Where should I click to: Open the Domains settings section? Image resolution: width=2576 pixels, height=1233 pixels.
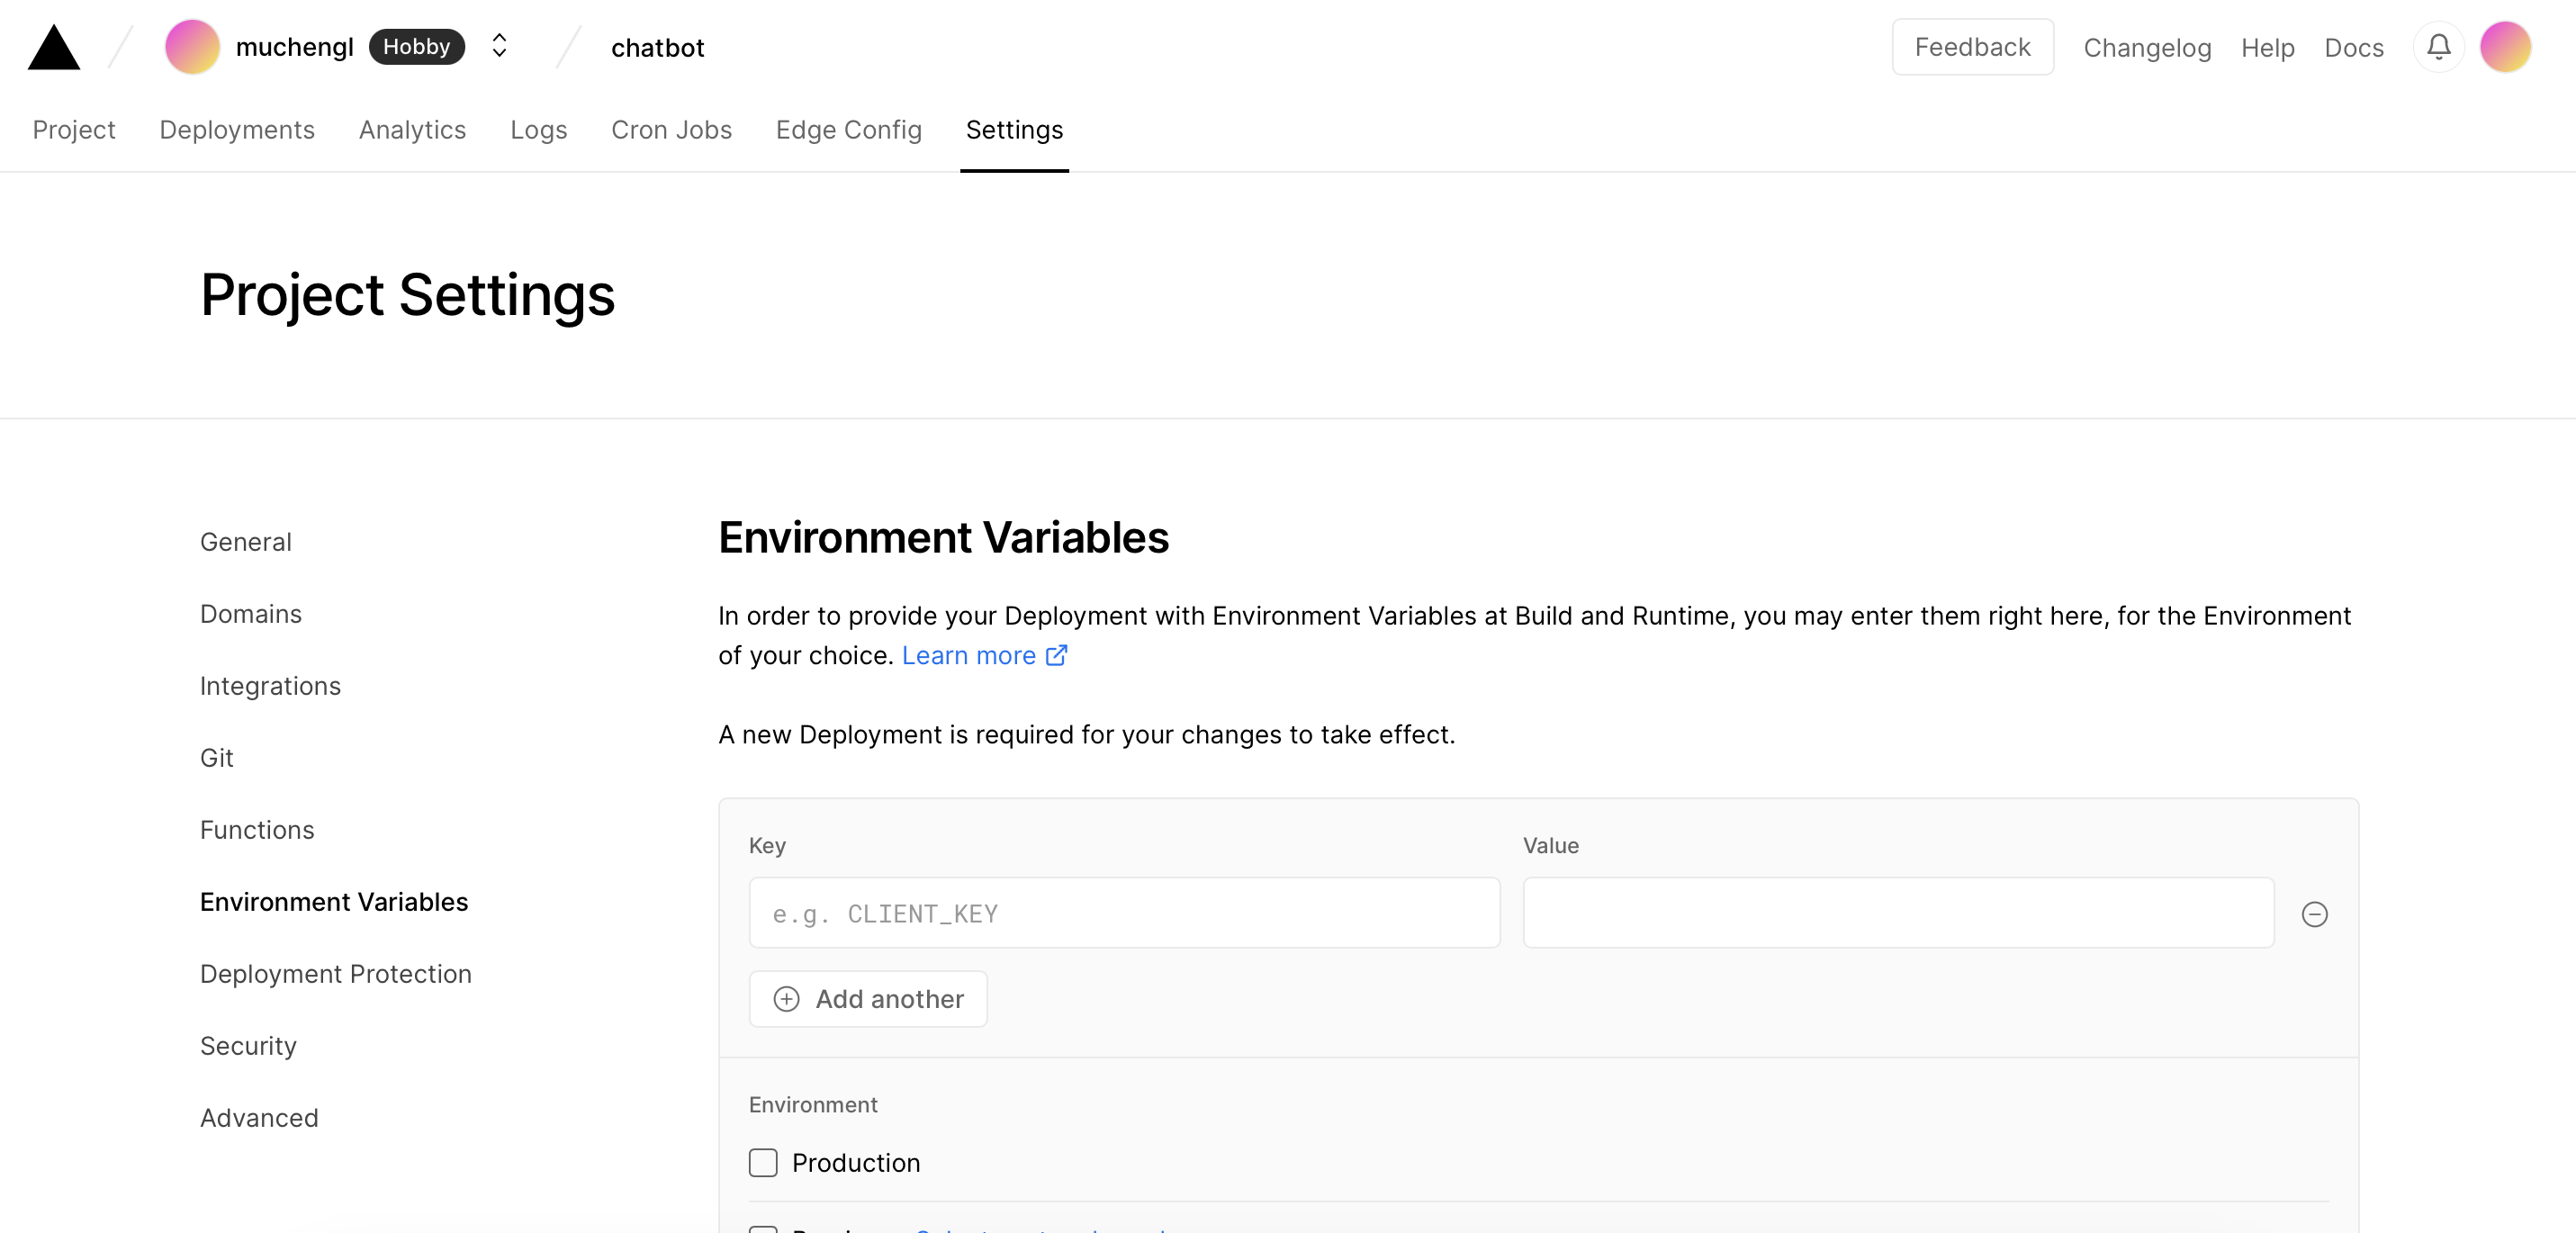pos(251,614)
